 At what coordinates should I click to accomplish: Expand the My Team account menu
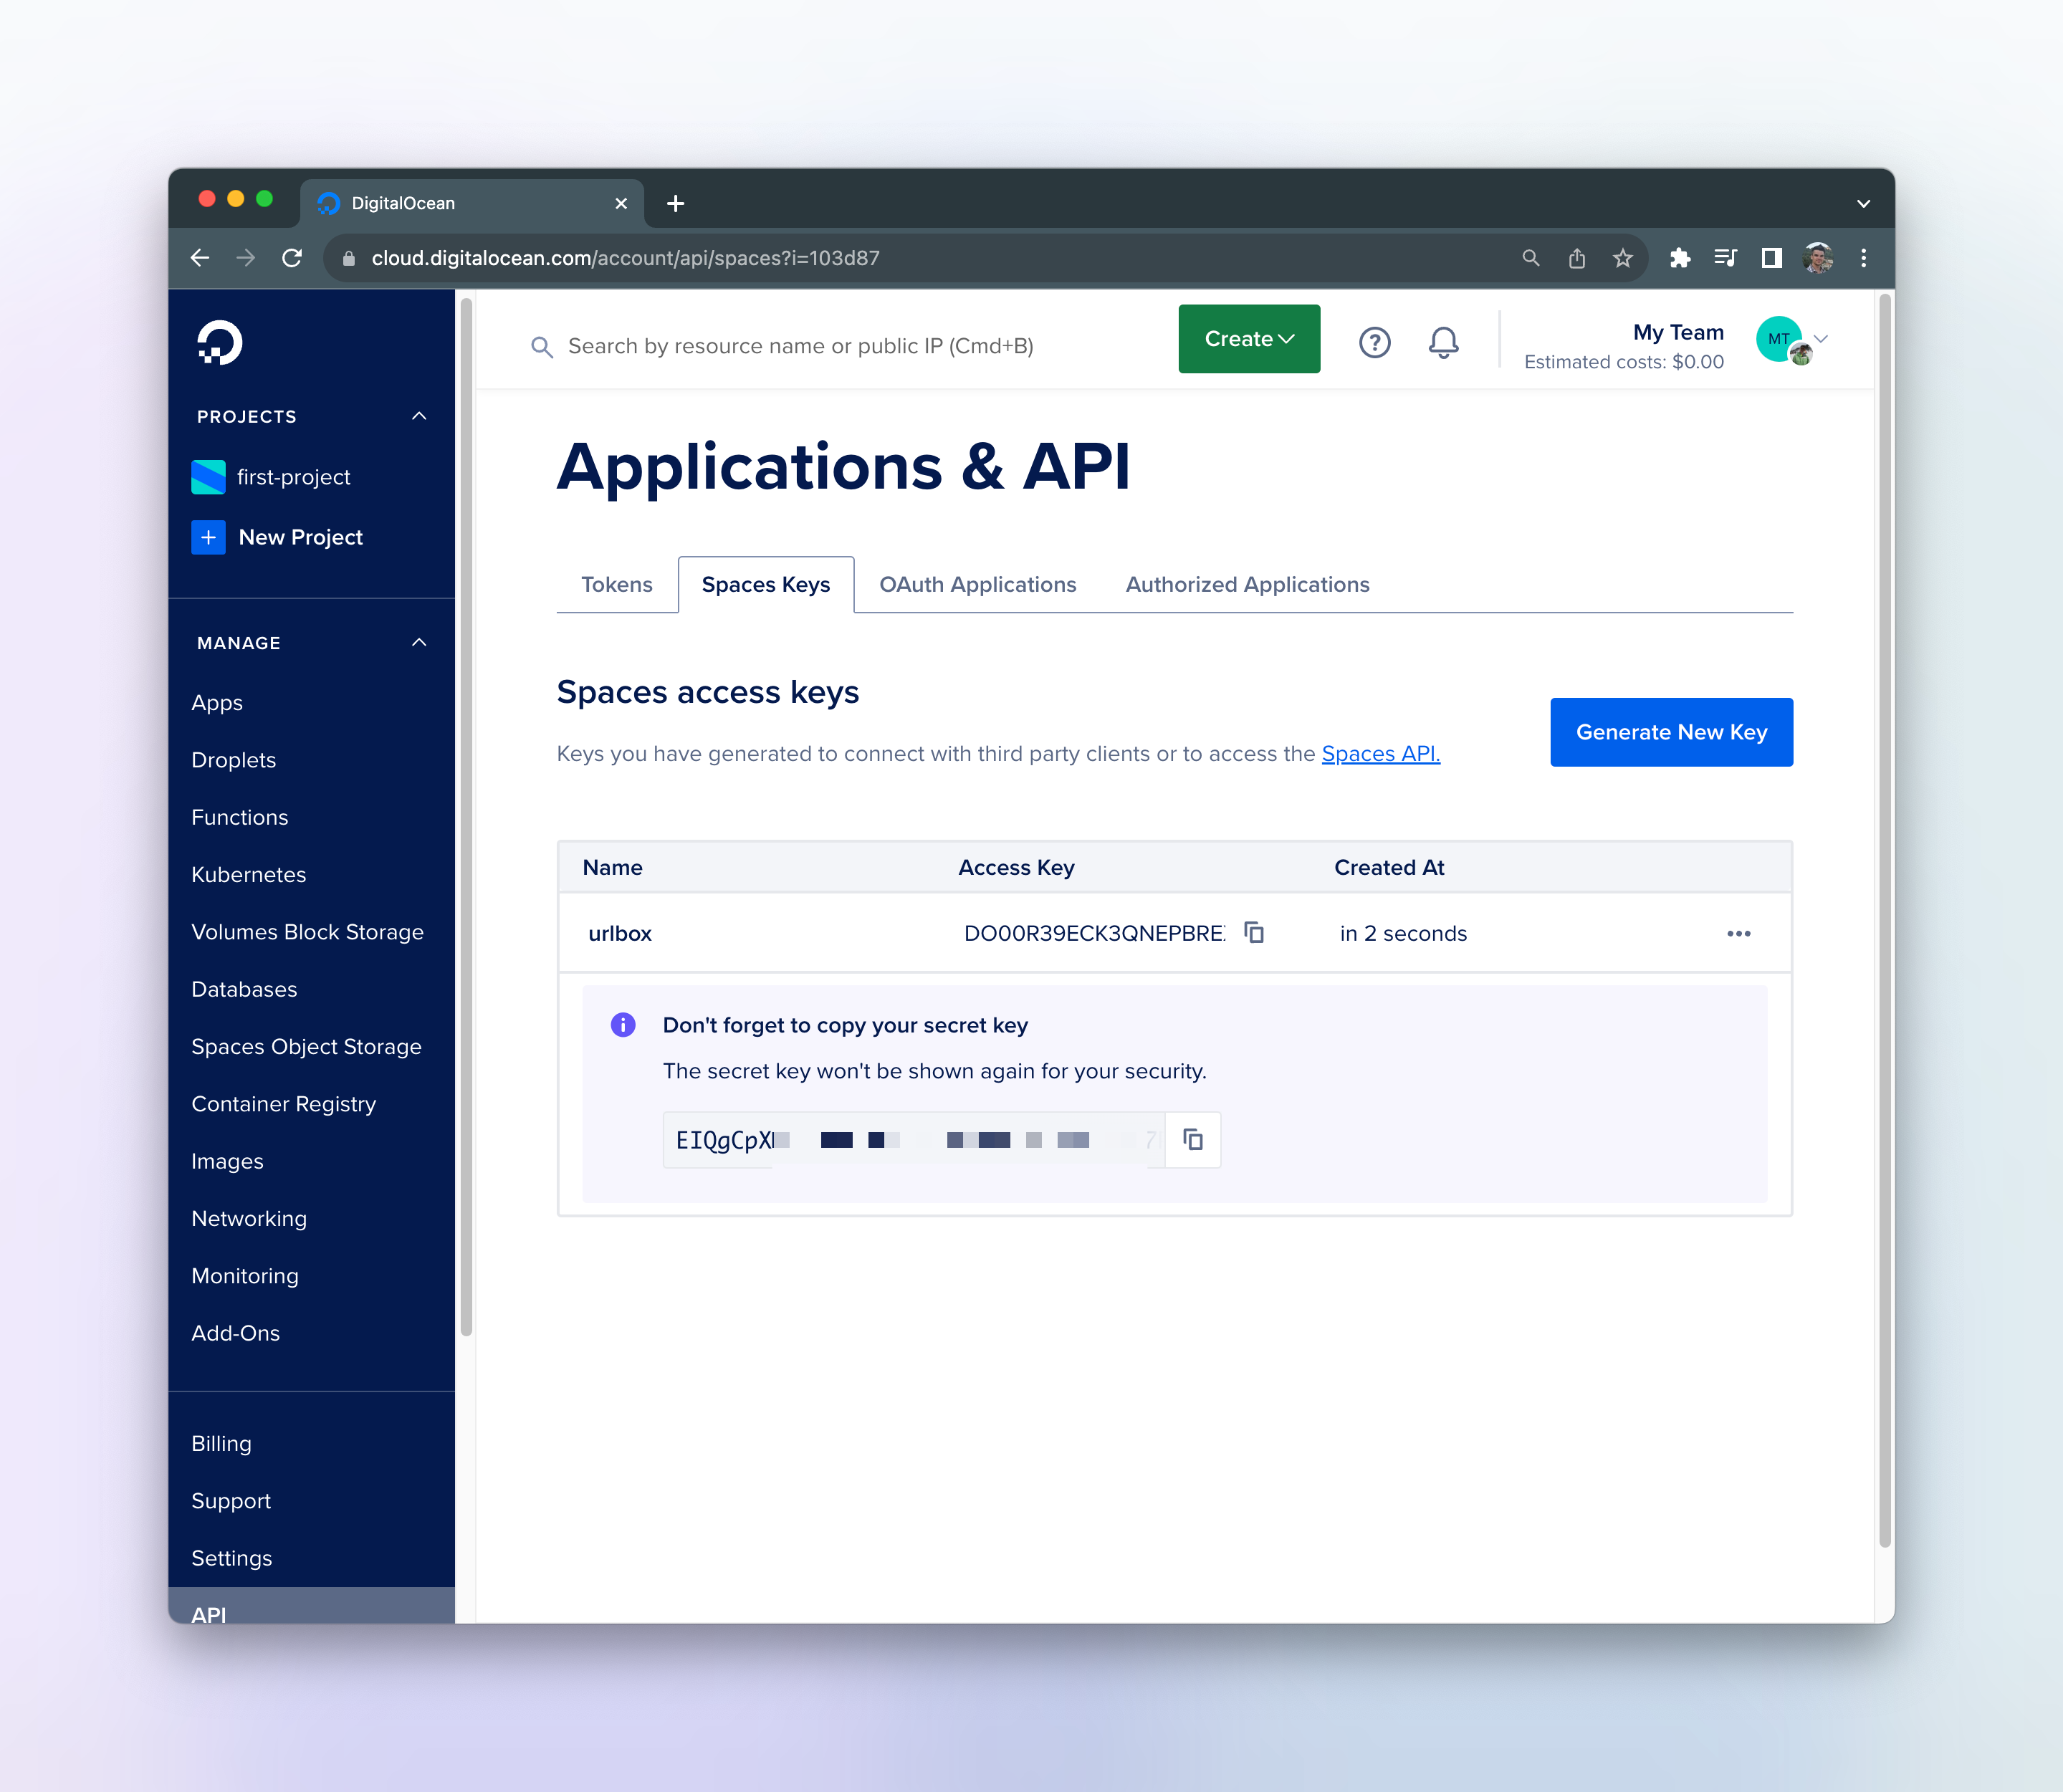tap(1821, 339)
